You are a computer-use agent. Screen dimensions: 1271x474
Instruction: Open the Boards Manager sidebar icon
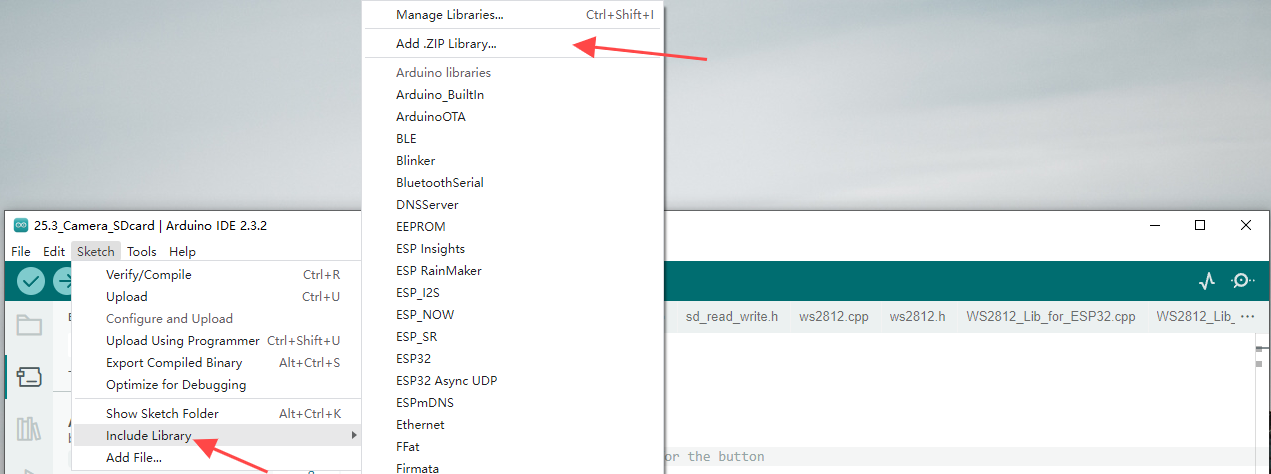point(29,377)
